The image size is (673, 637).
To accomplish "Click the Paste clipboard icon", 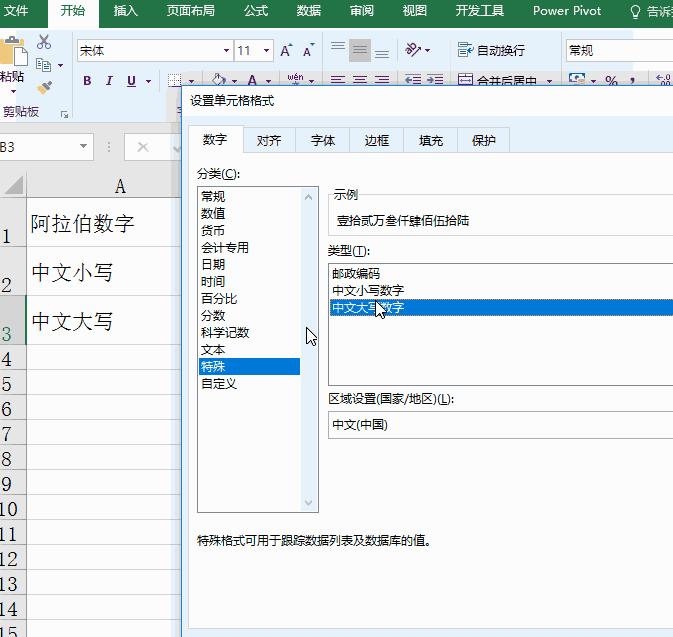I will pyautogui.click(x=13, y=52).
